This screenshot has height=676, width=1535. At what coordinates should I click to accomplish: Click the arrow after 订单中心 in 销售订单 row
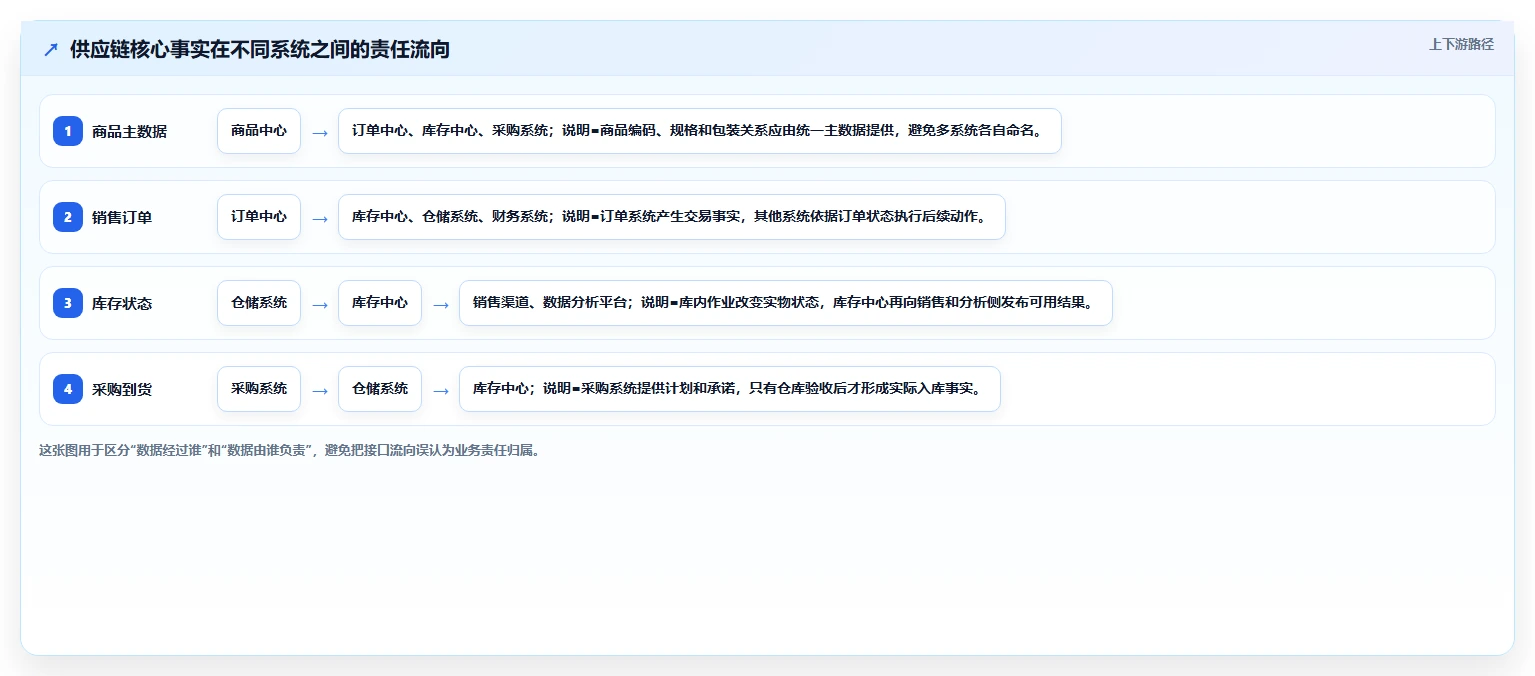coord(320,218)
